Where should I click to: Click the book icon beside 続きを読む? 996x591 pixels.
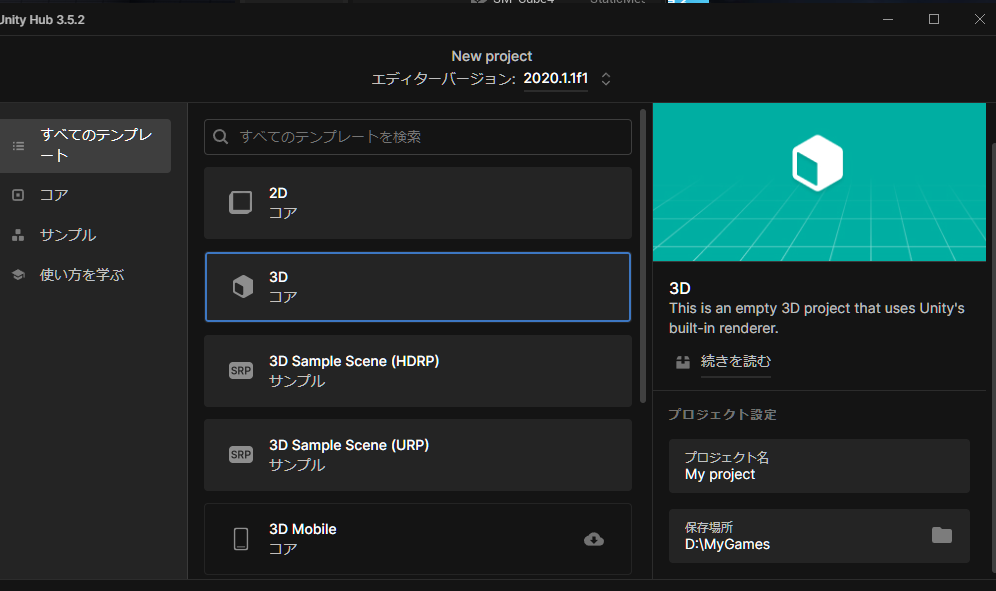683,362
